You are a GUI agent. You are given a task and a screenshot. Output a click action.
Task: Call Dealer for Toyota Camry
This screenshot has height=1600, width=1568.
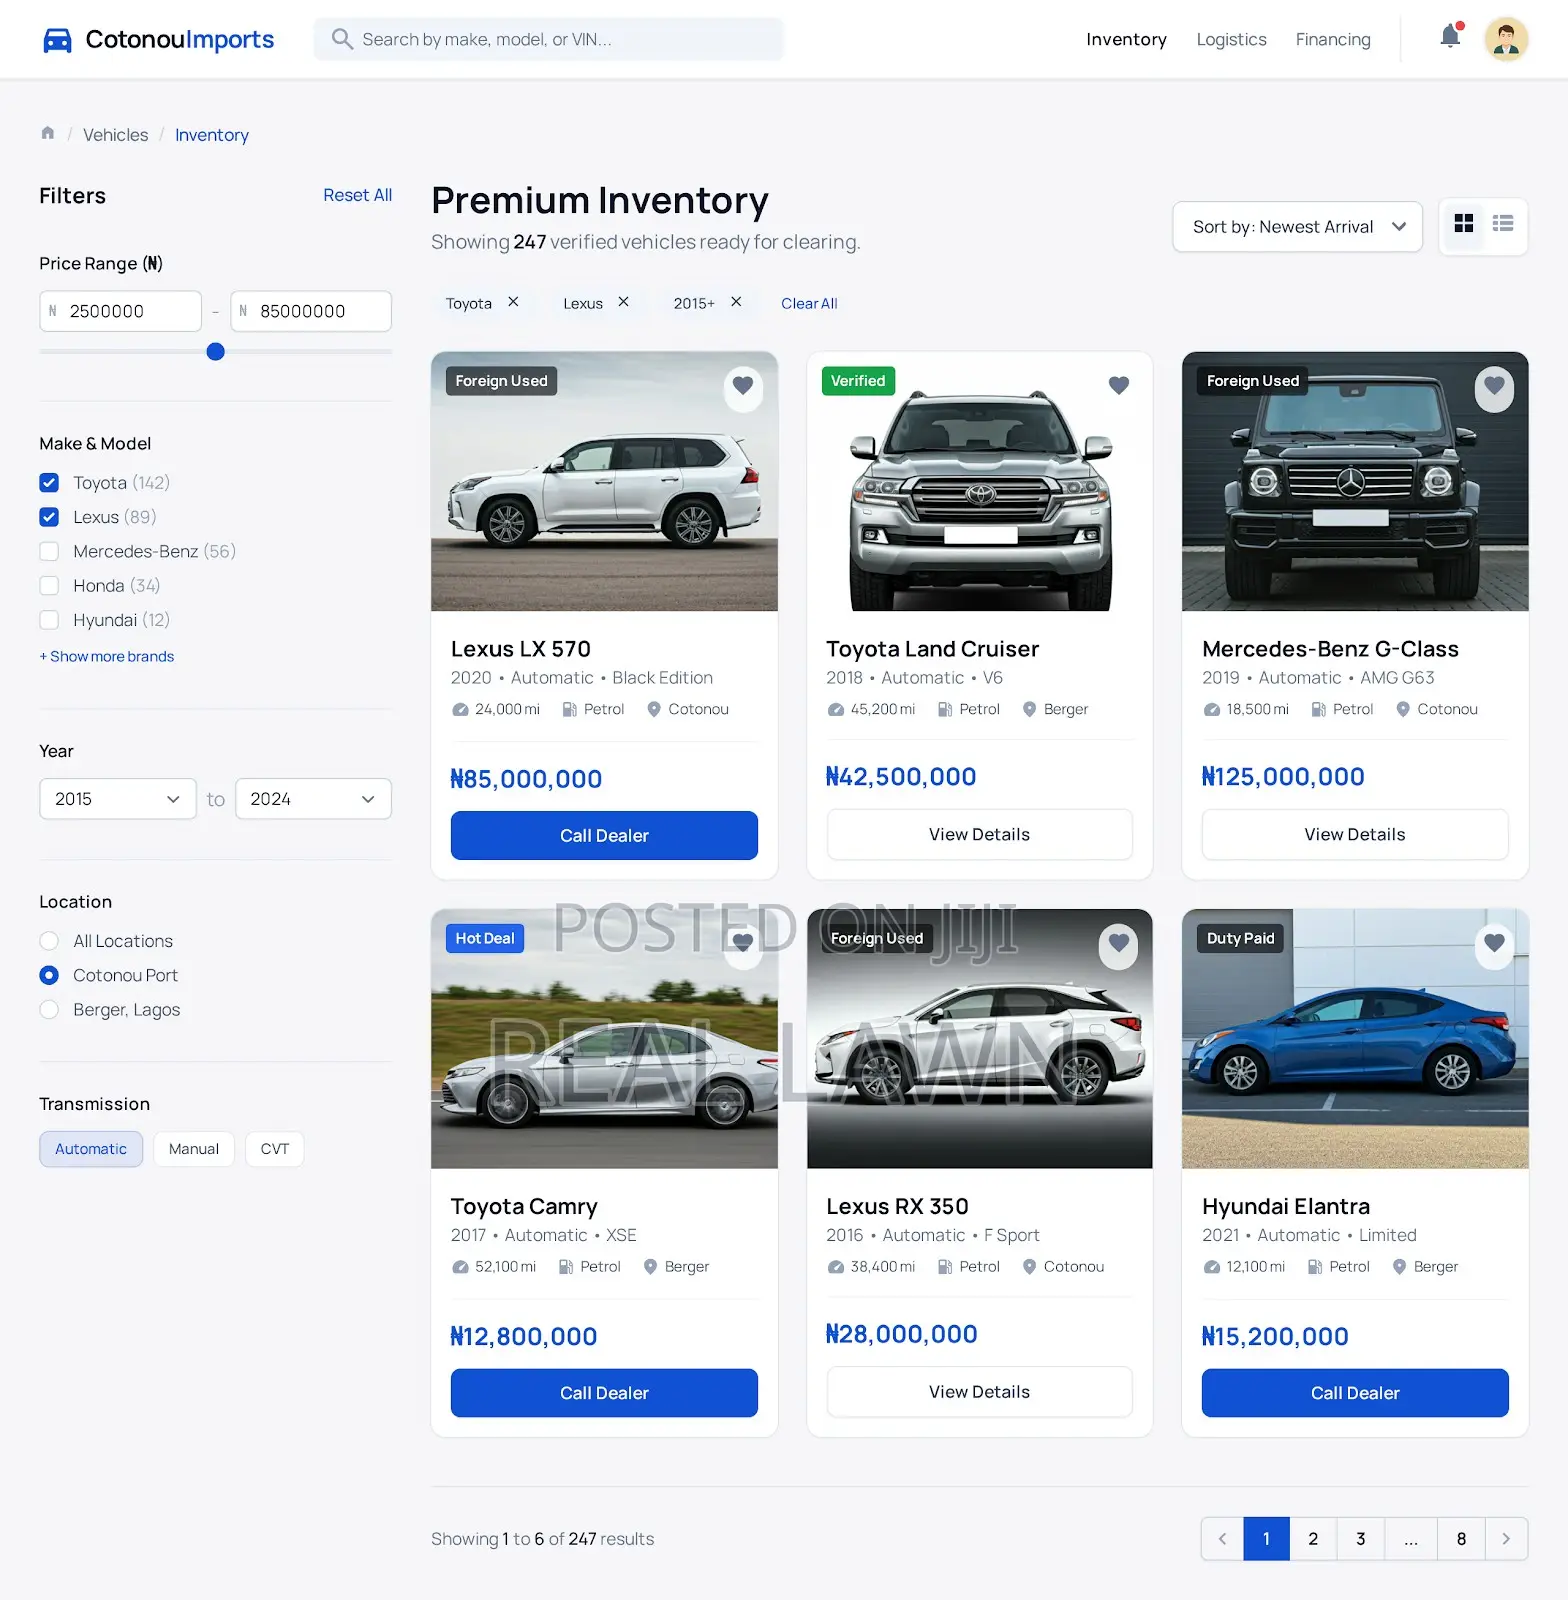(x=604, y=1393)
